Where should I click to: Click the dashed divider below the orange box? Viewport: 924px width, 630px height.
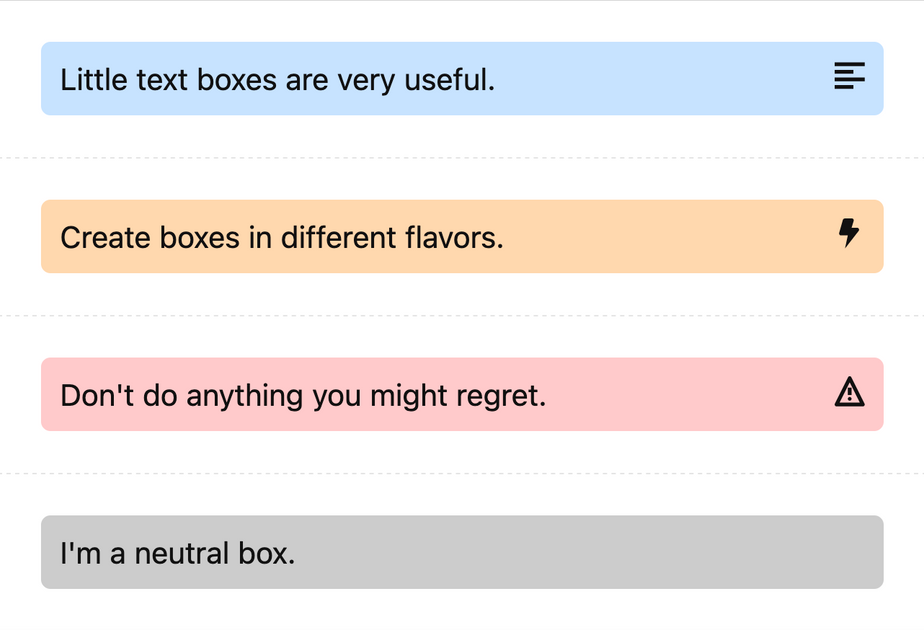pos(462,316)
